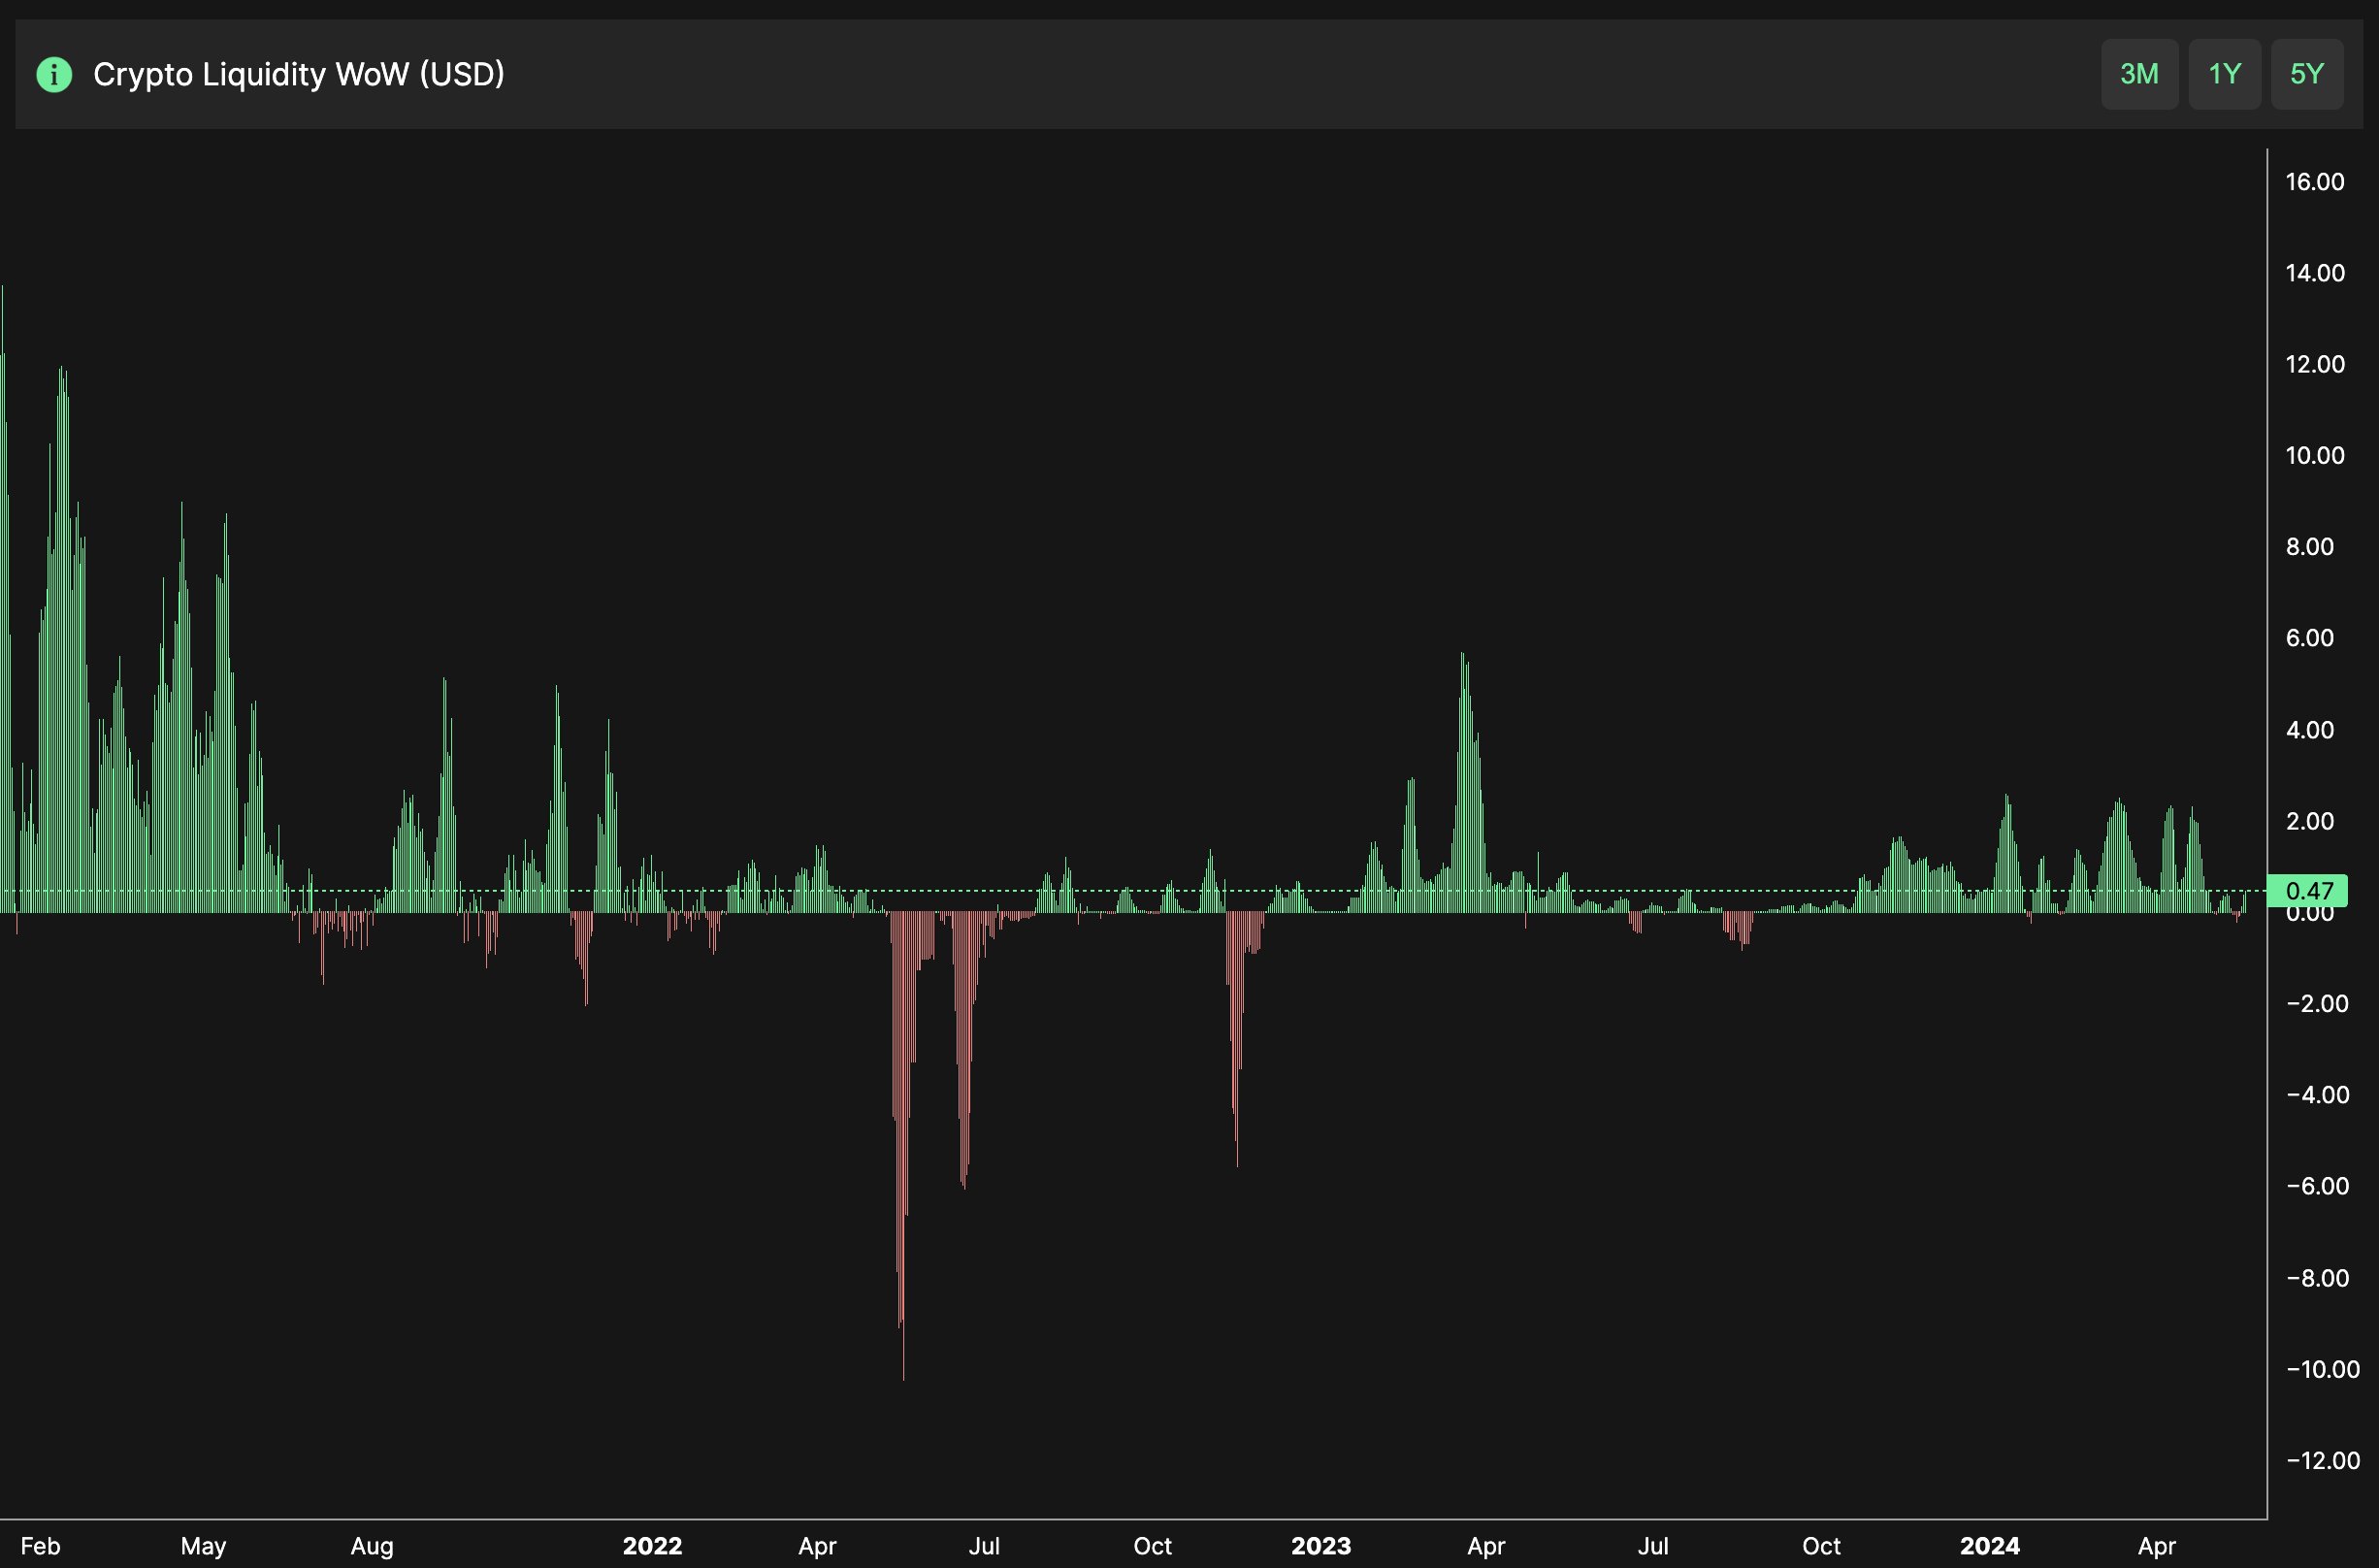The height and width of the screenshot is (1568, 2379).
Task: Click the green 0.47 current value label
Action: 2309,890
